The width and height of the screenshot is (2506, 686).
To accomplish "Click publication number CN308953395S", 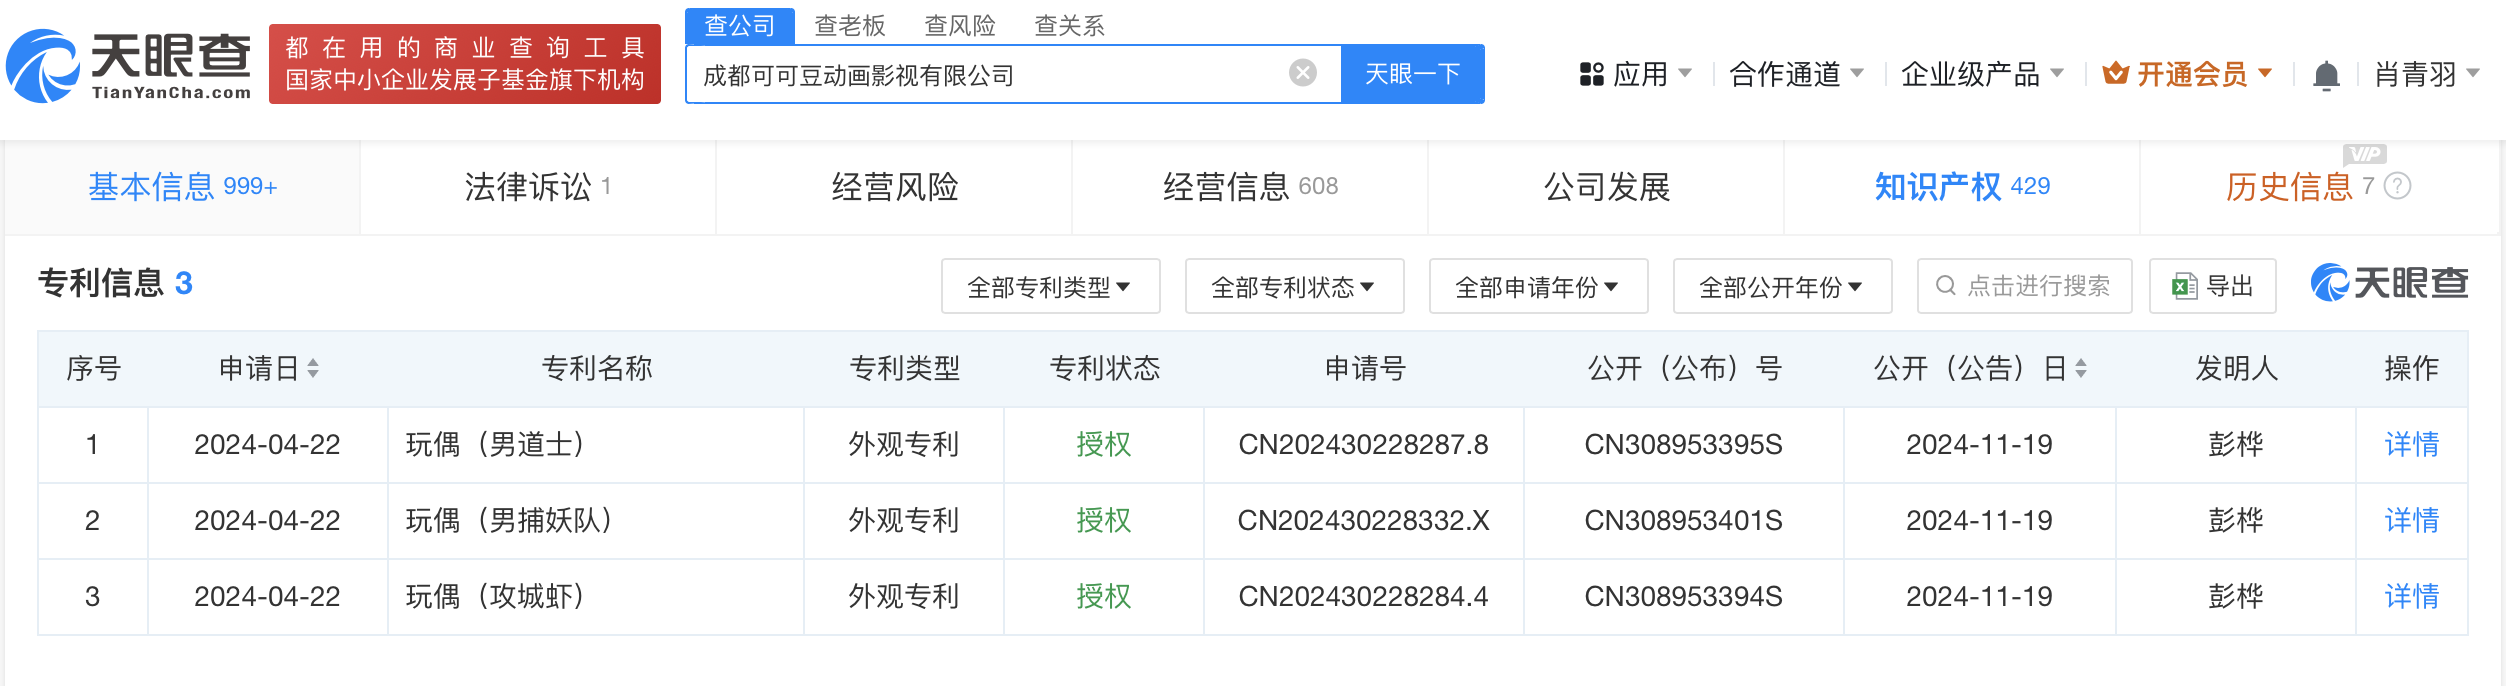I will point(1683,445).
